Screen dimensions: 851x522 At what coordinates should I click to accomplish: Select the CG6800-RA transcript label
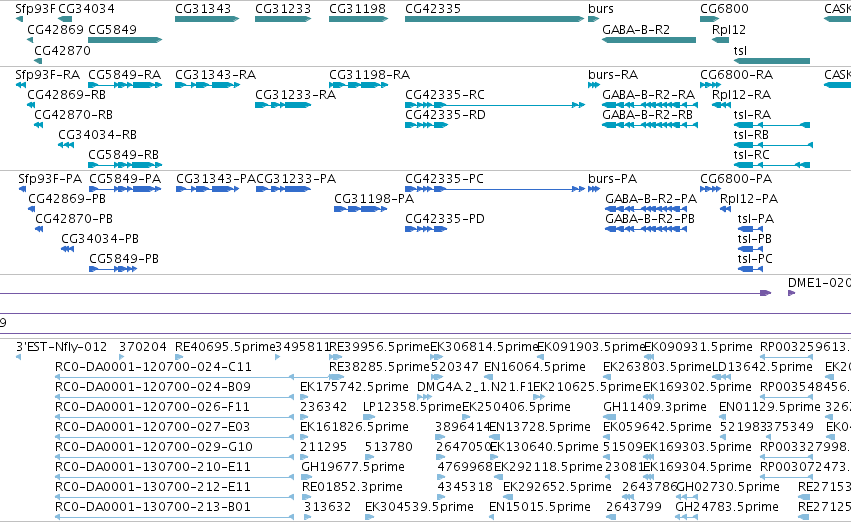coord(736,74)
